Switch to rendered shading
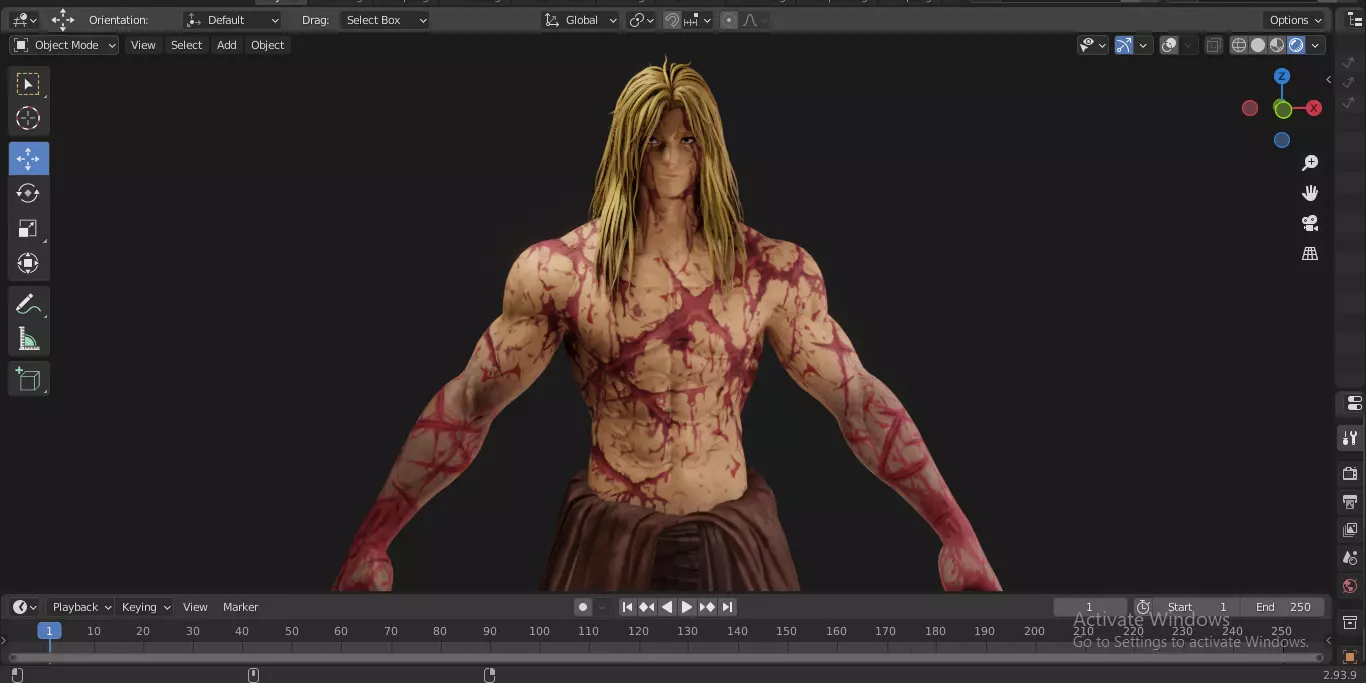 point(1296,45)
